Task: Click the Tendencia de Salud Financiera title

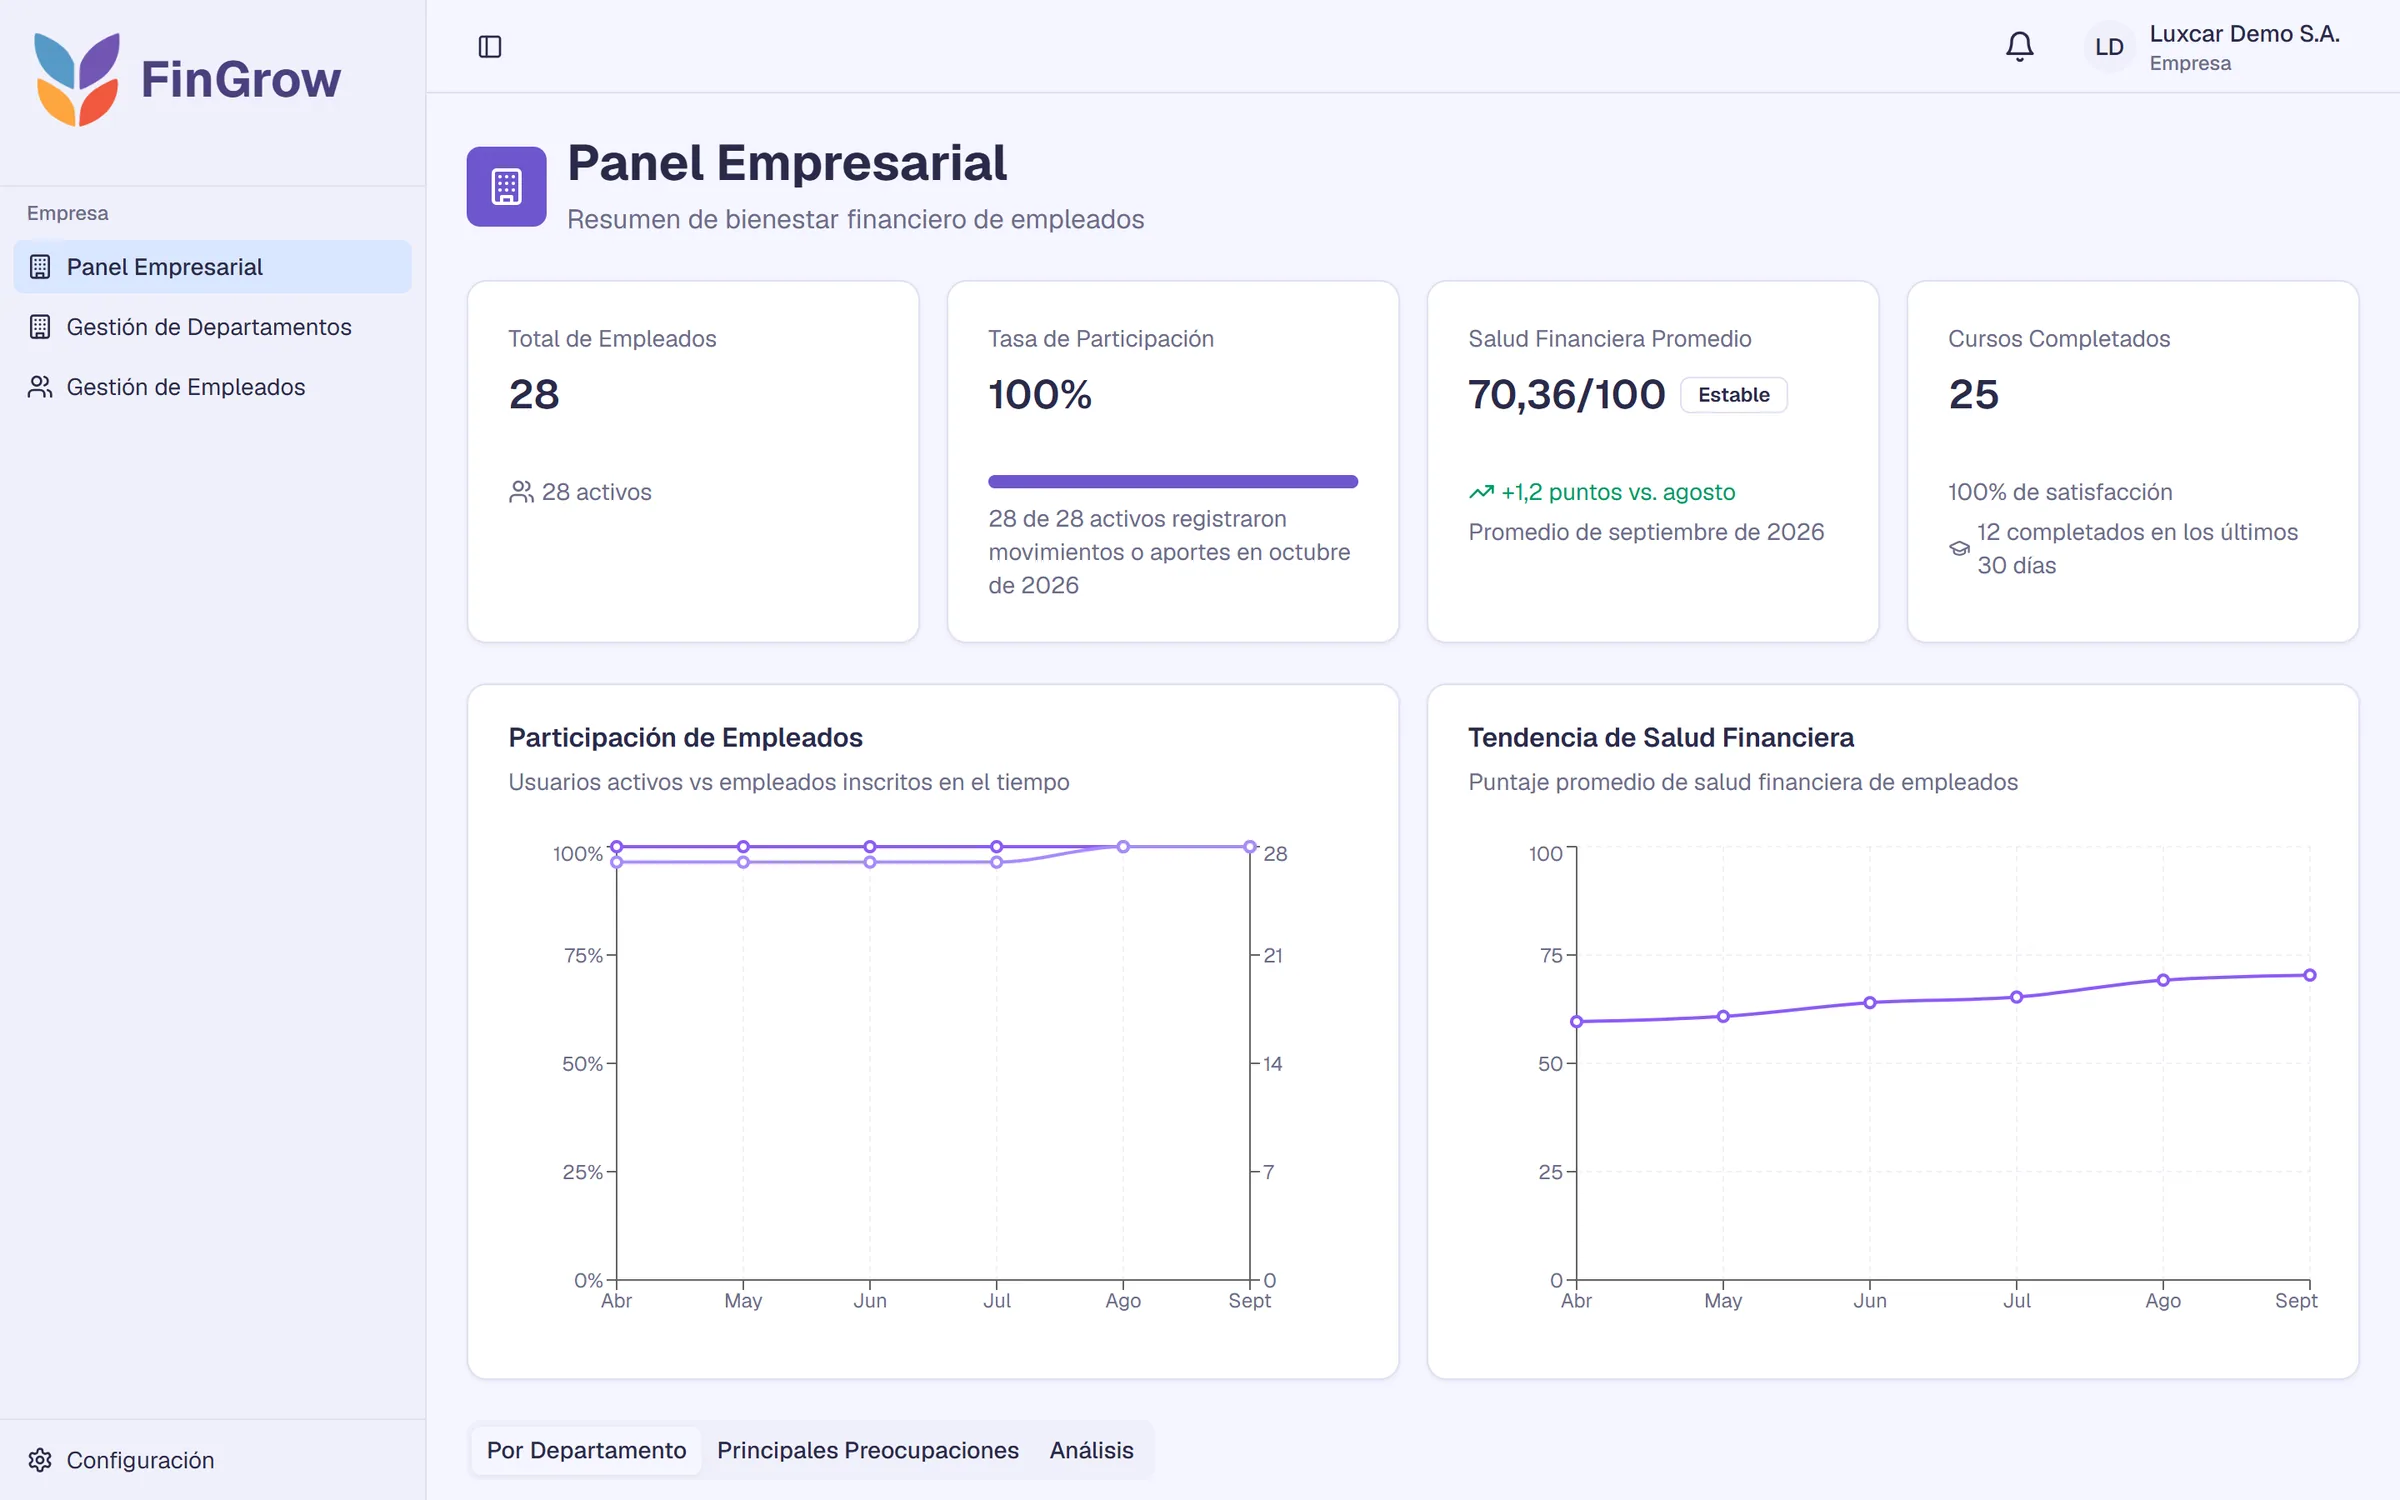Action: point(1660,738)
